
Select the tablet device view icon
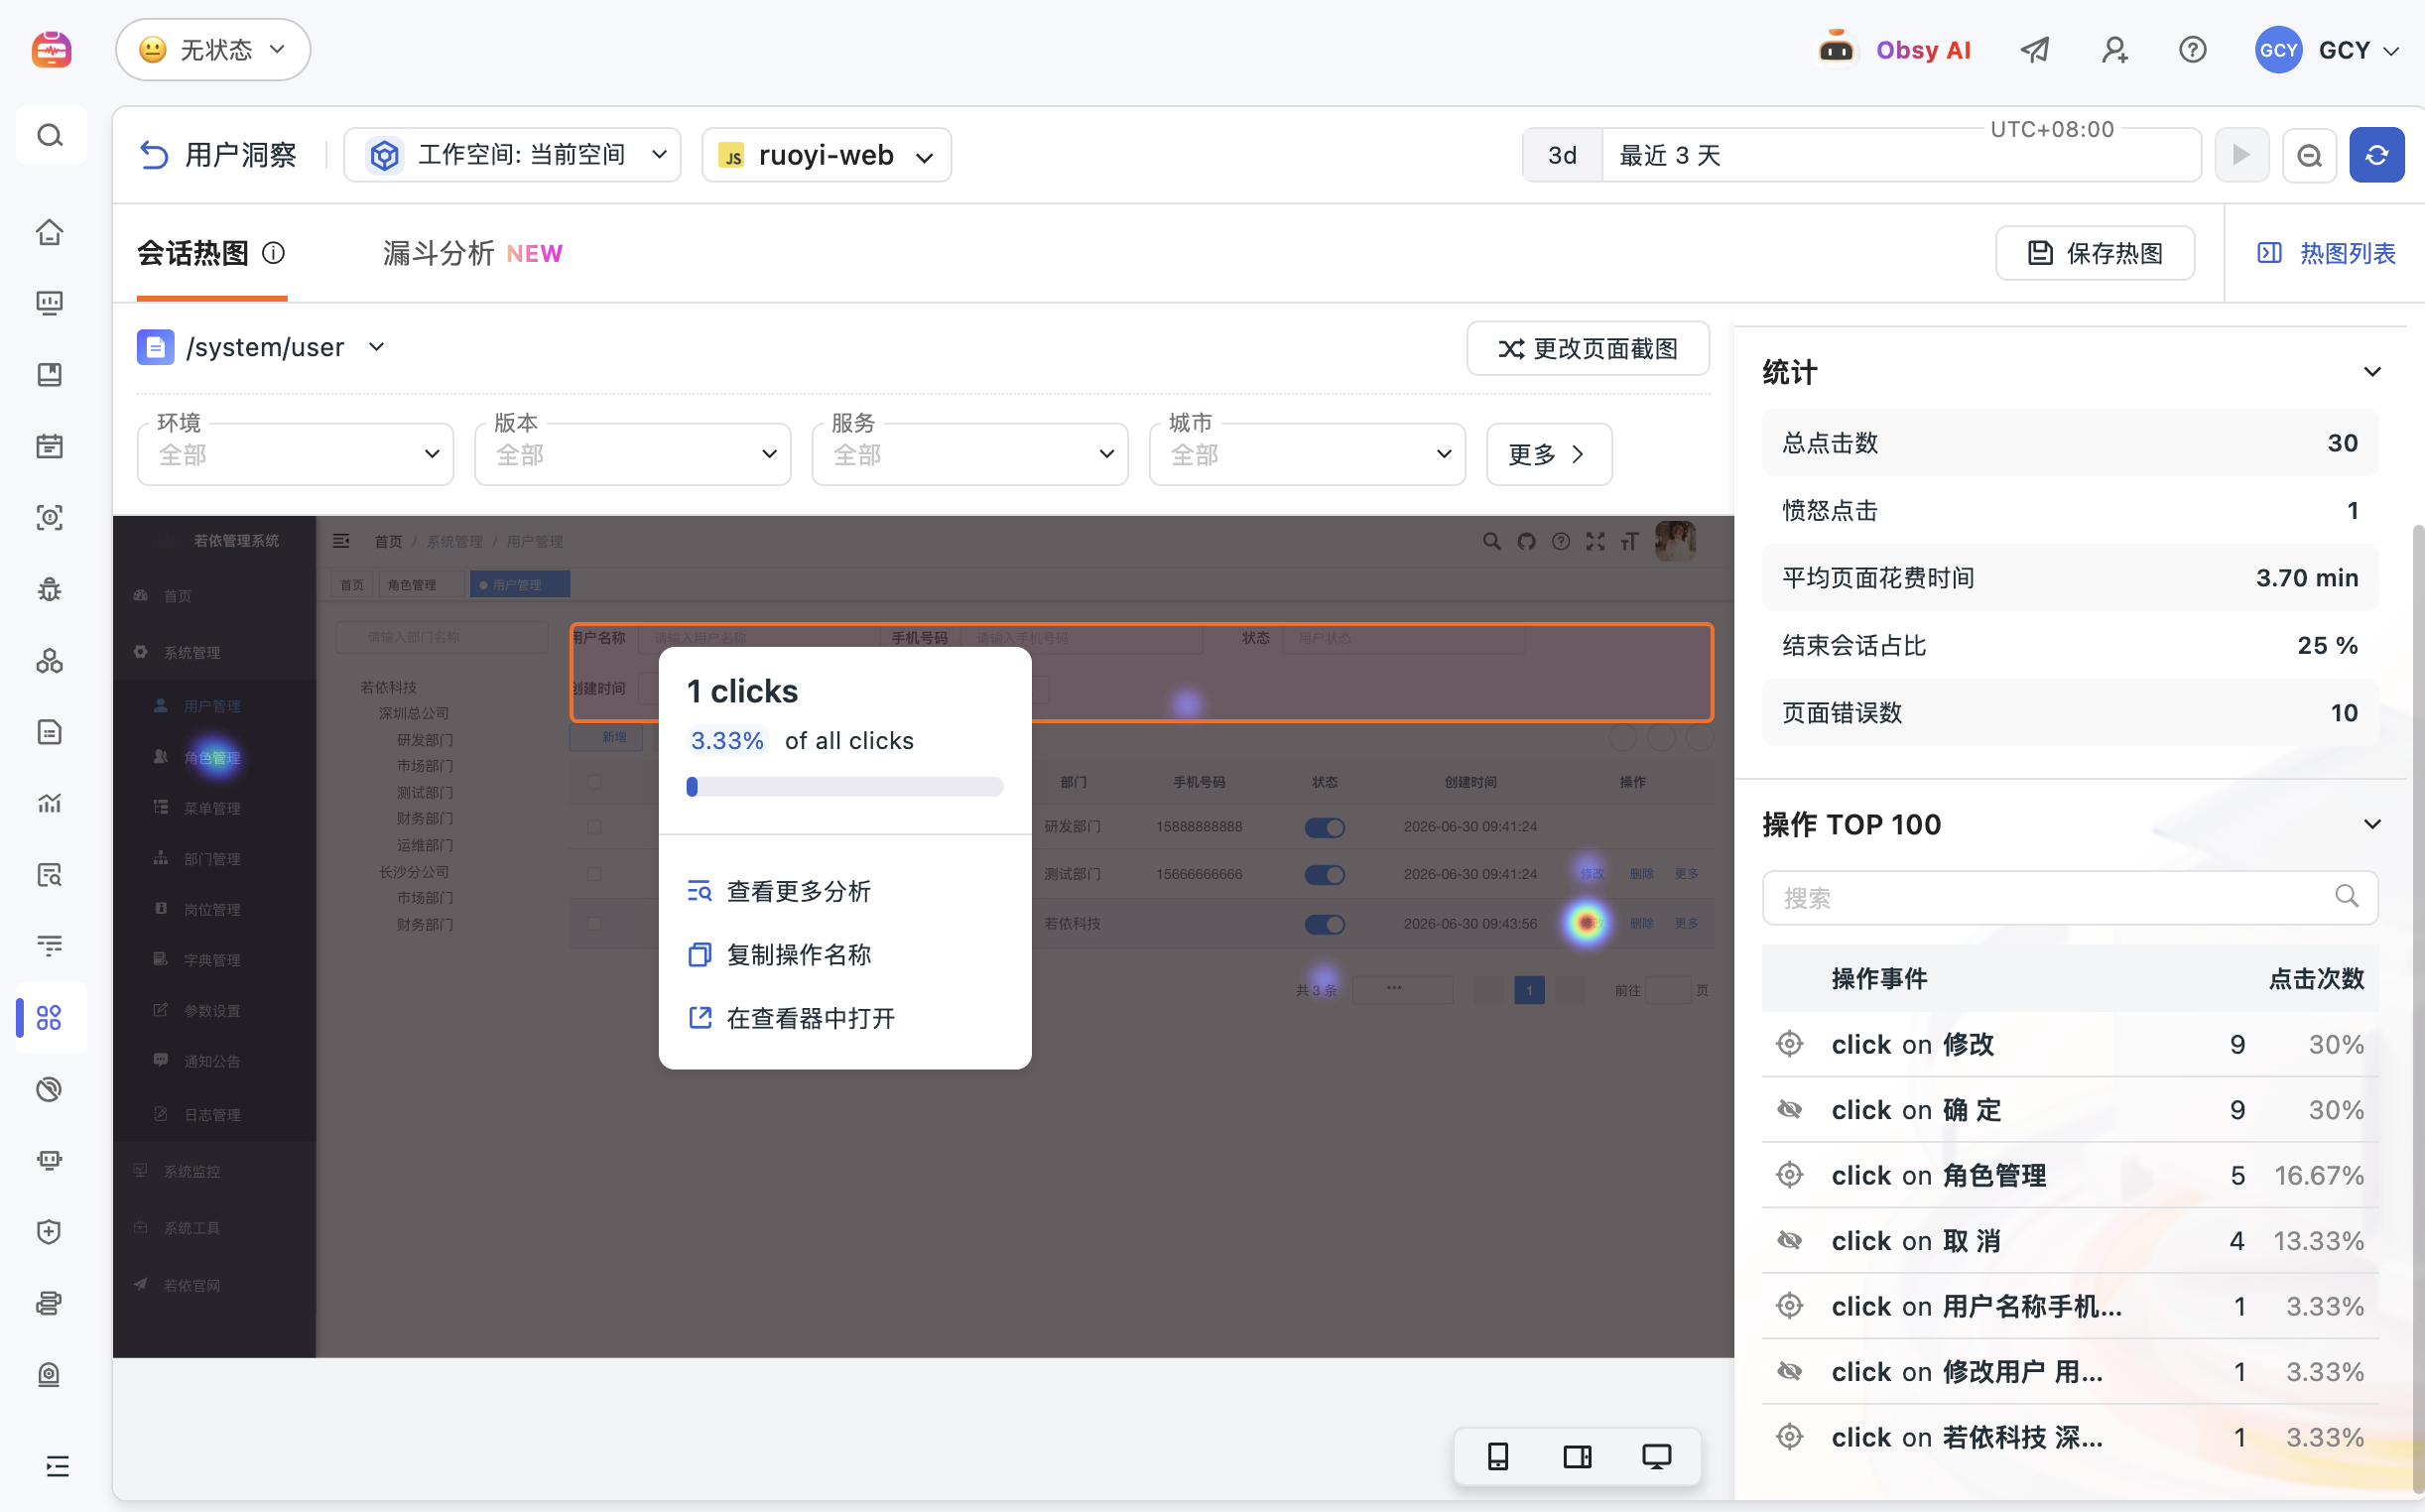(x=1577, y=1456)
